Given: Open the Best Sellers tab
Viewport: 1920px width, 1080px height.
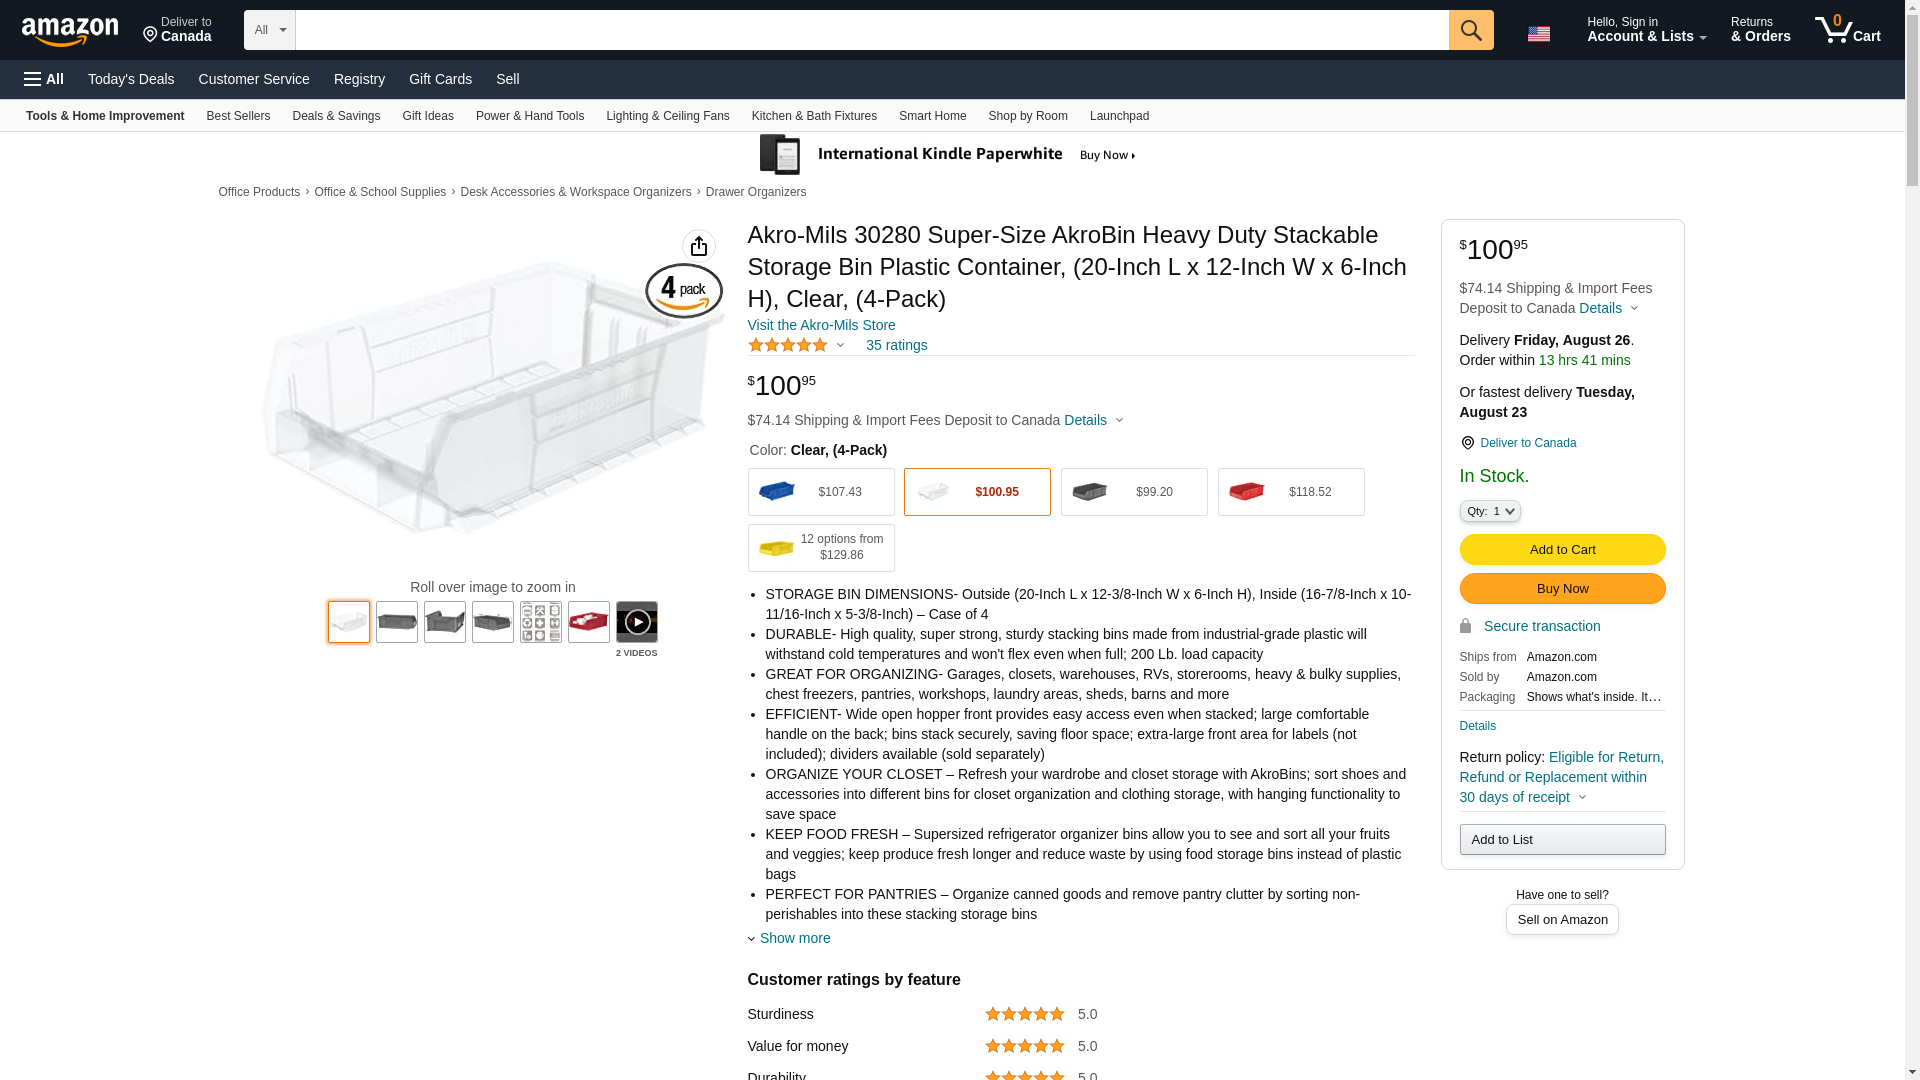Looking at the screenshot, I should [x=238, y=116].
